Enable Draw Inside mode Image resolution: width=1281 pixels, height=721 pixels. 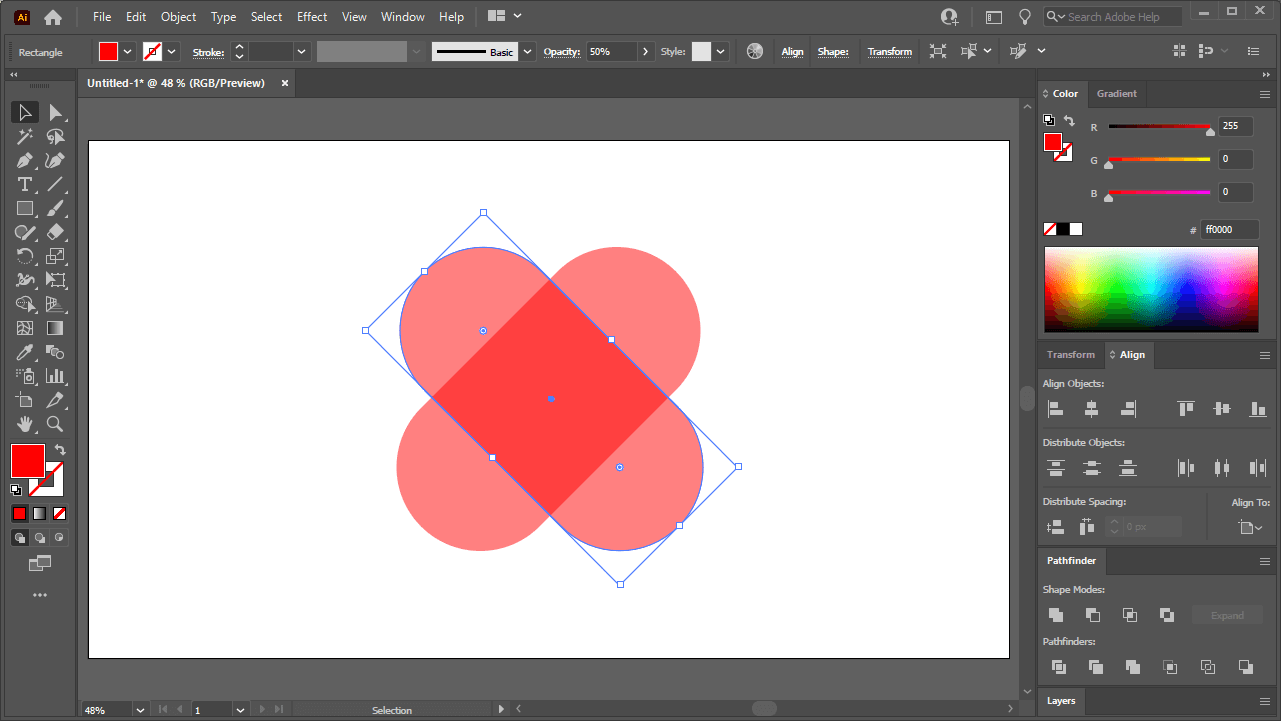(59, 537)
